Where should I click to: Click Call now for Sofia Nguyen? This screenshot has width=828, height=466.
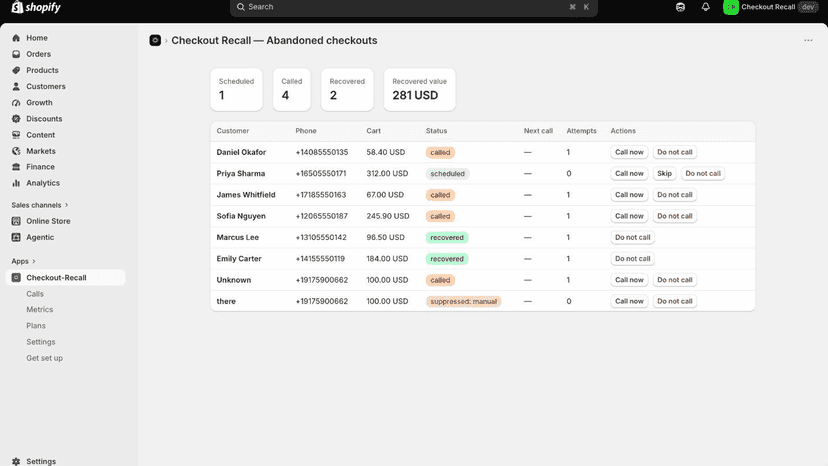[629, 216]
